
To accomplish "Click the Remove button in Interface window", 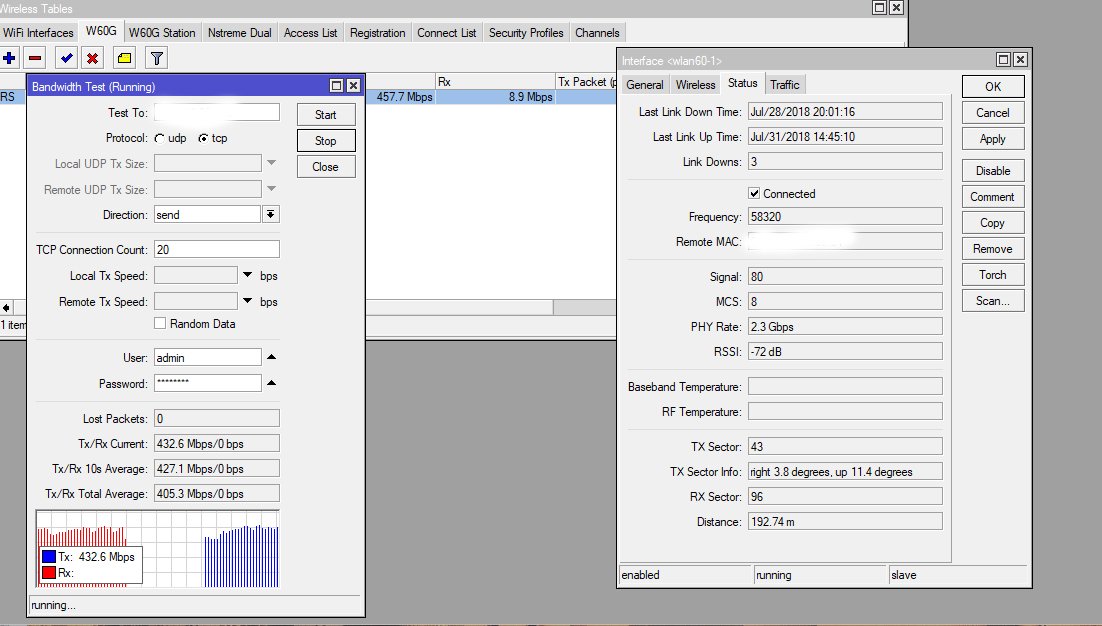I will (x=993, y=249).
